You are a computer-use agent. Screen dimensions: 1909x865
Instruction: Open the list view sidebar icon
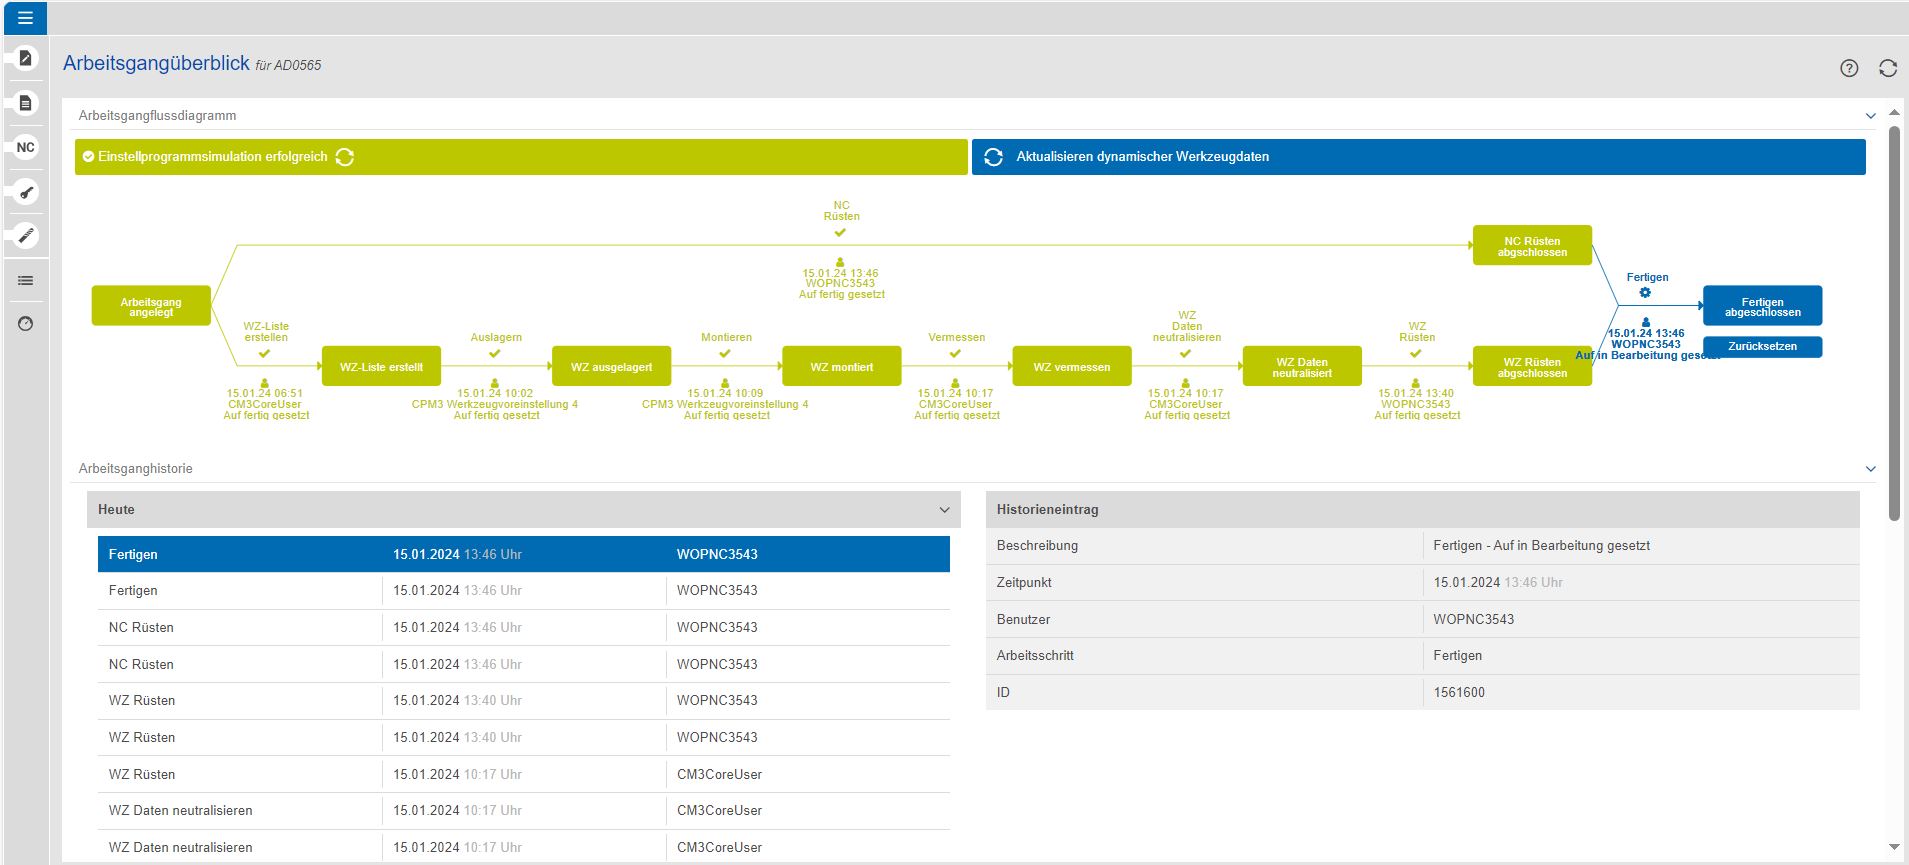tap(26, 281)
